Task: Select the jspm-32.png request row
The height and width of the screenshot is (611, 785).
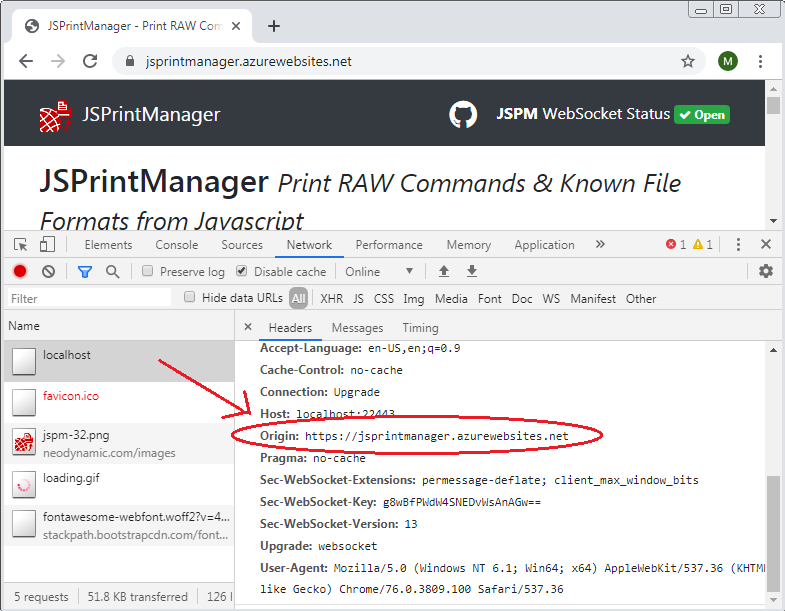Action: pyautogui.click(x=119, y=443)
